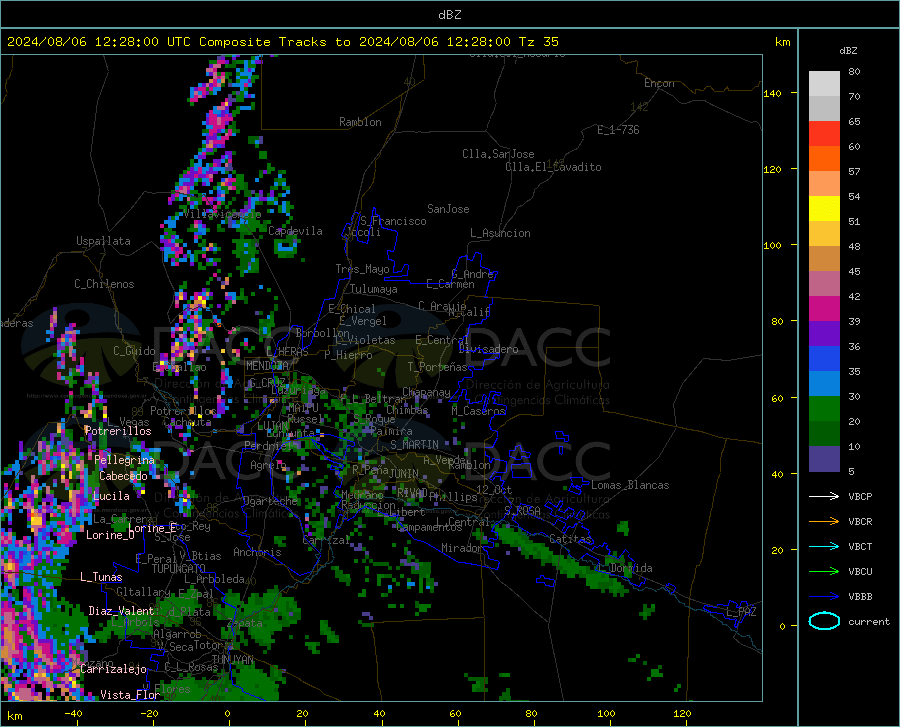900x727 pixels.
Task: Click the '0' km mark on vertical axis
Action: click(x=782, y=626)
